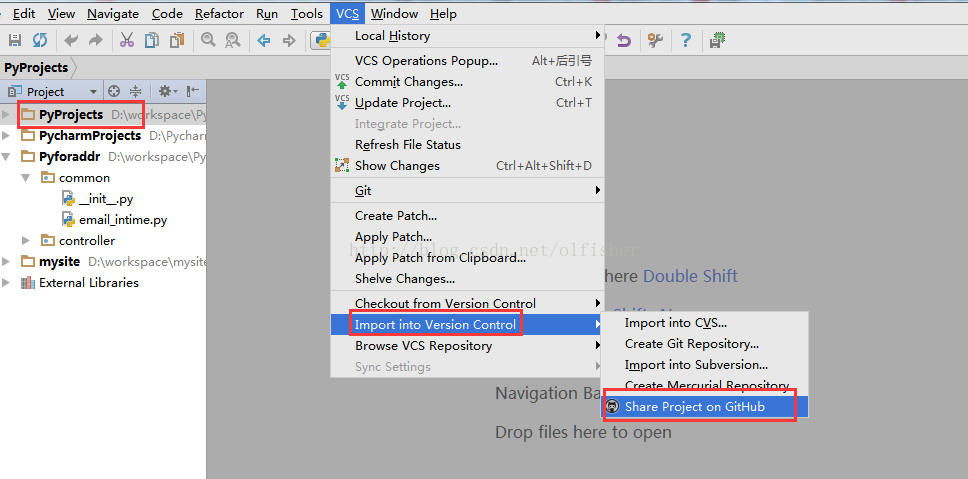The height and width of the screenshot is (479, 968).
Task: Click the GitHub icon beside Share Project
Action: pos(612,406)
